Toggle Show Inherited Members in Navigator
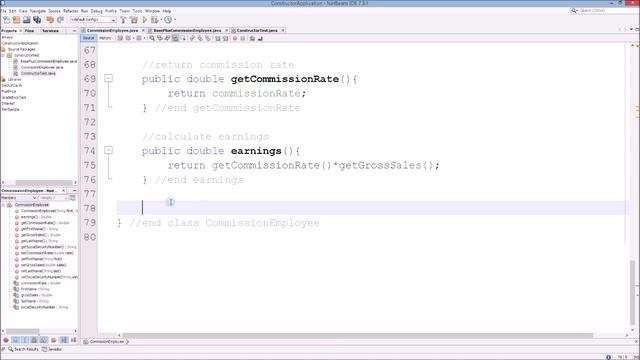The image size is (640, 360). coord(6,340)
